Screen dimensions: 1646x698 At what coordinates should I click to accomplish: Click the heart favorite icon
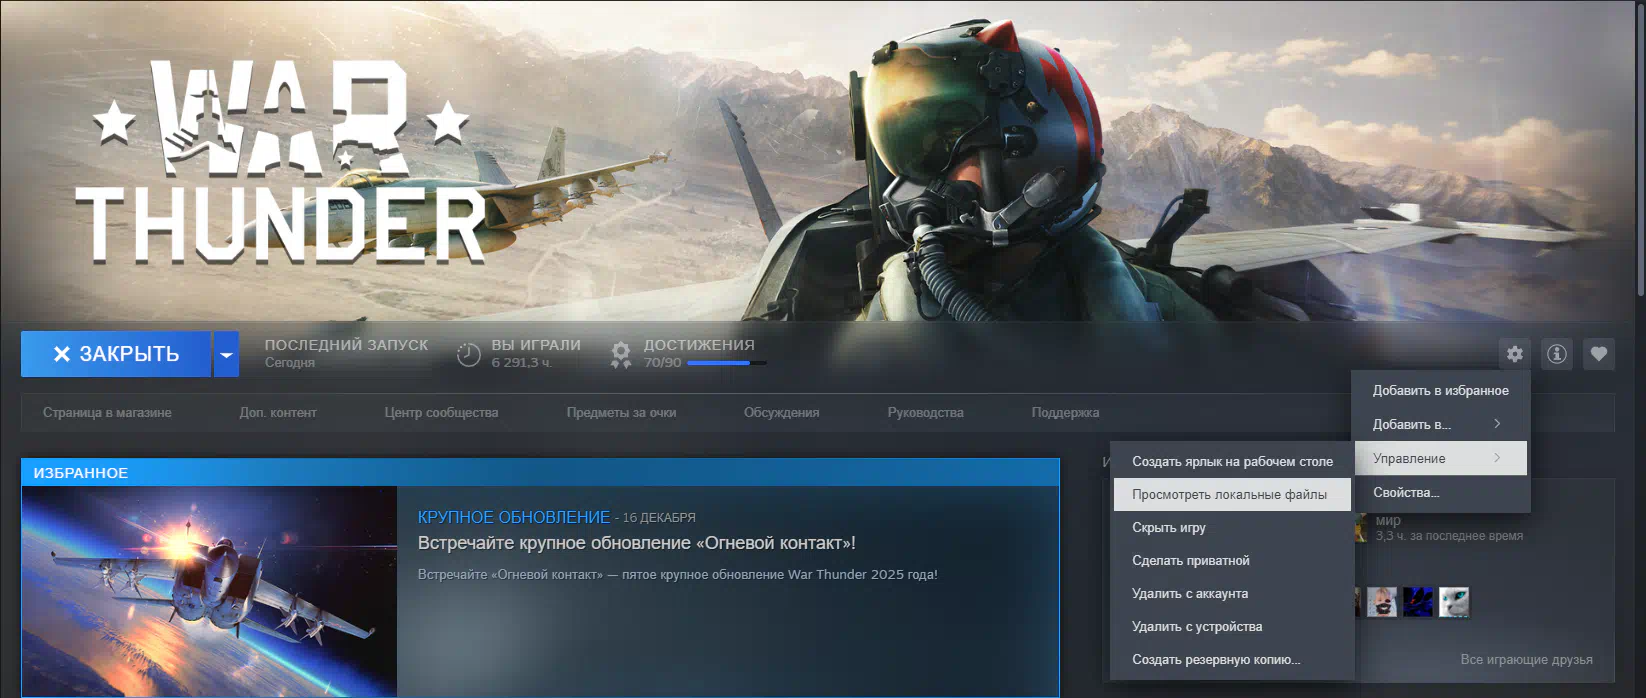pos(1598,354)
